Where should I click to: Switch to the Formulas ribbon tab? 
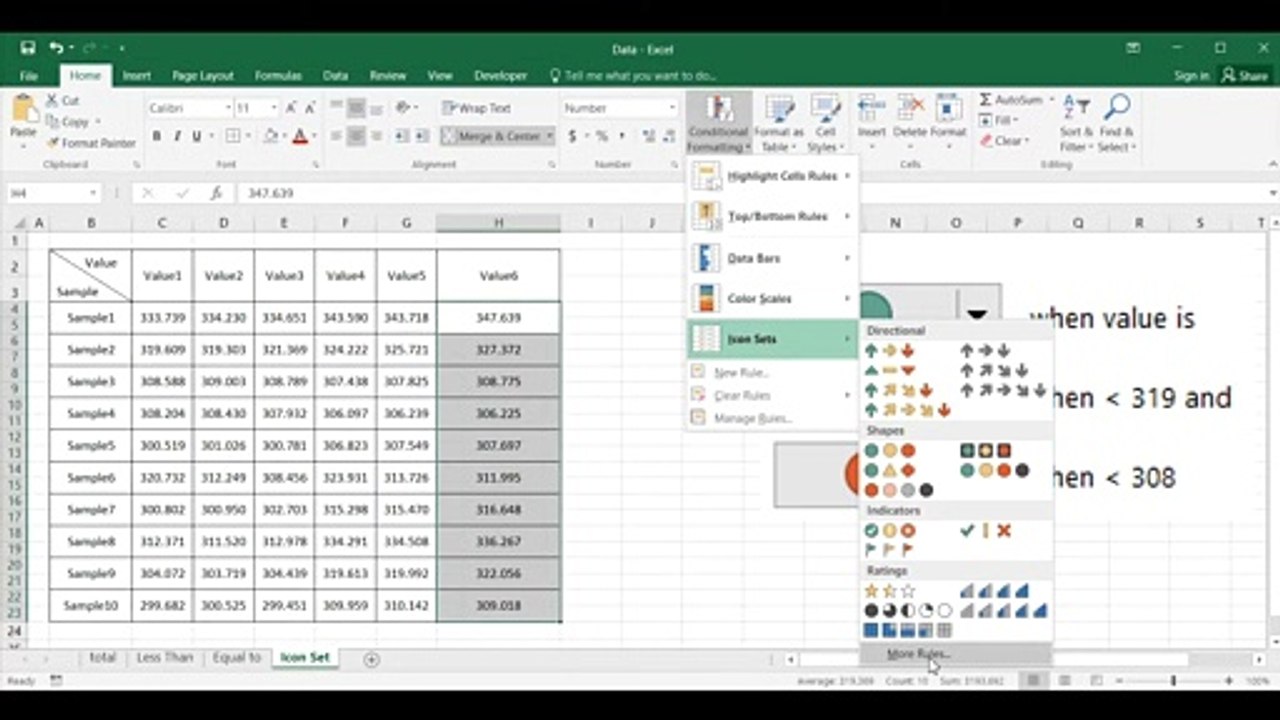[x=278, y=76]
